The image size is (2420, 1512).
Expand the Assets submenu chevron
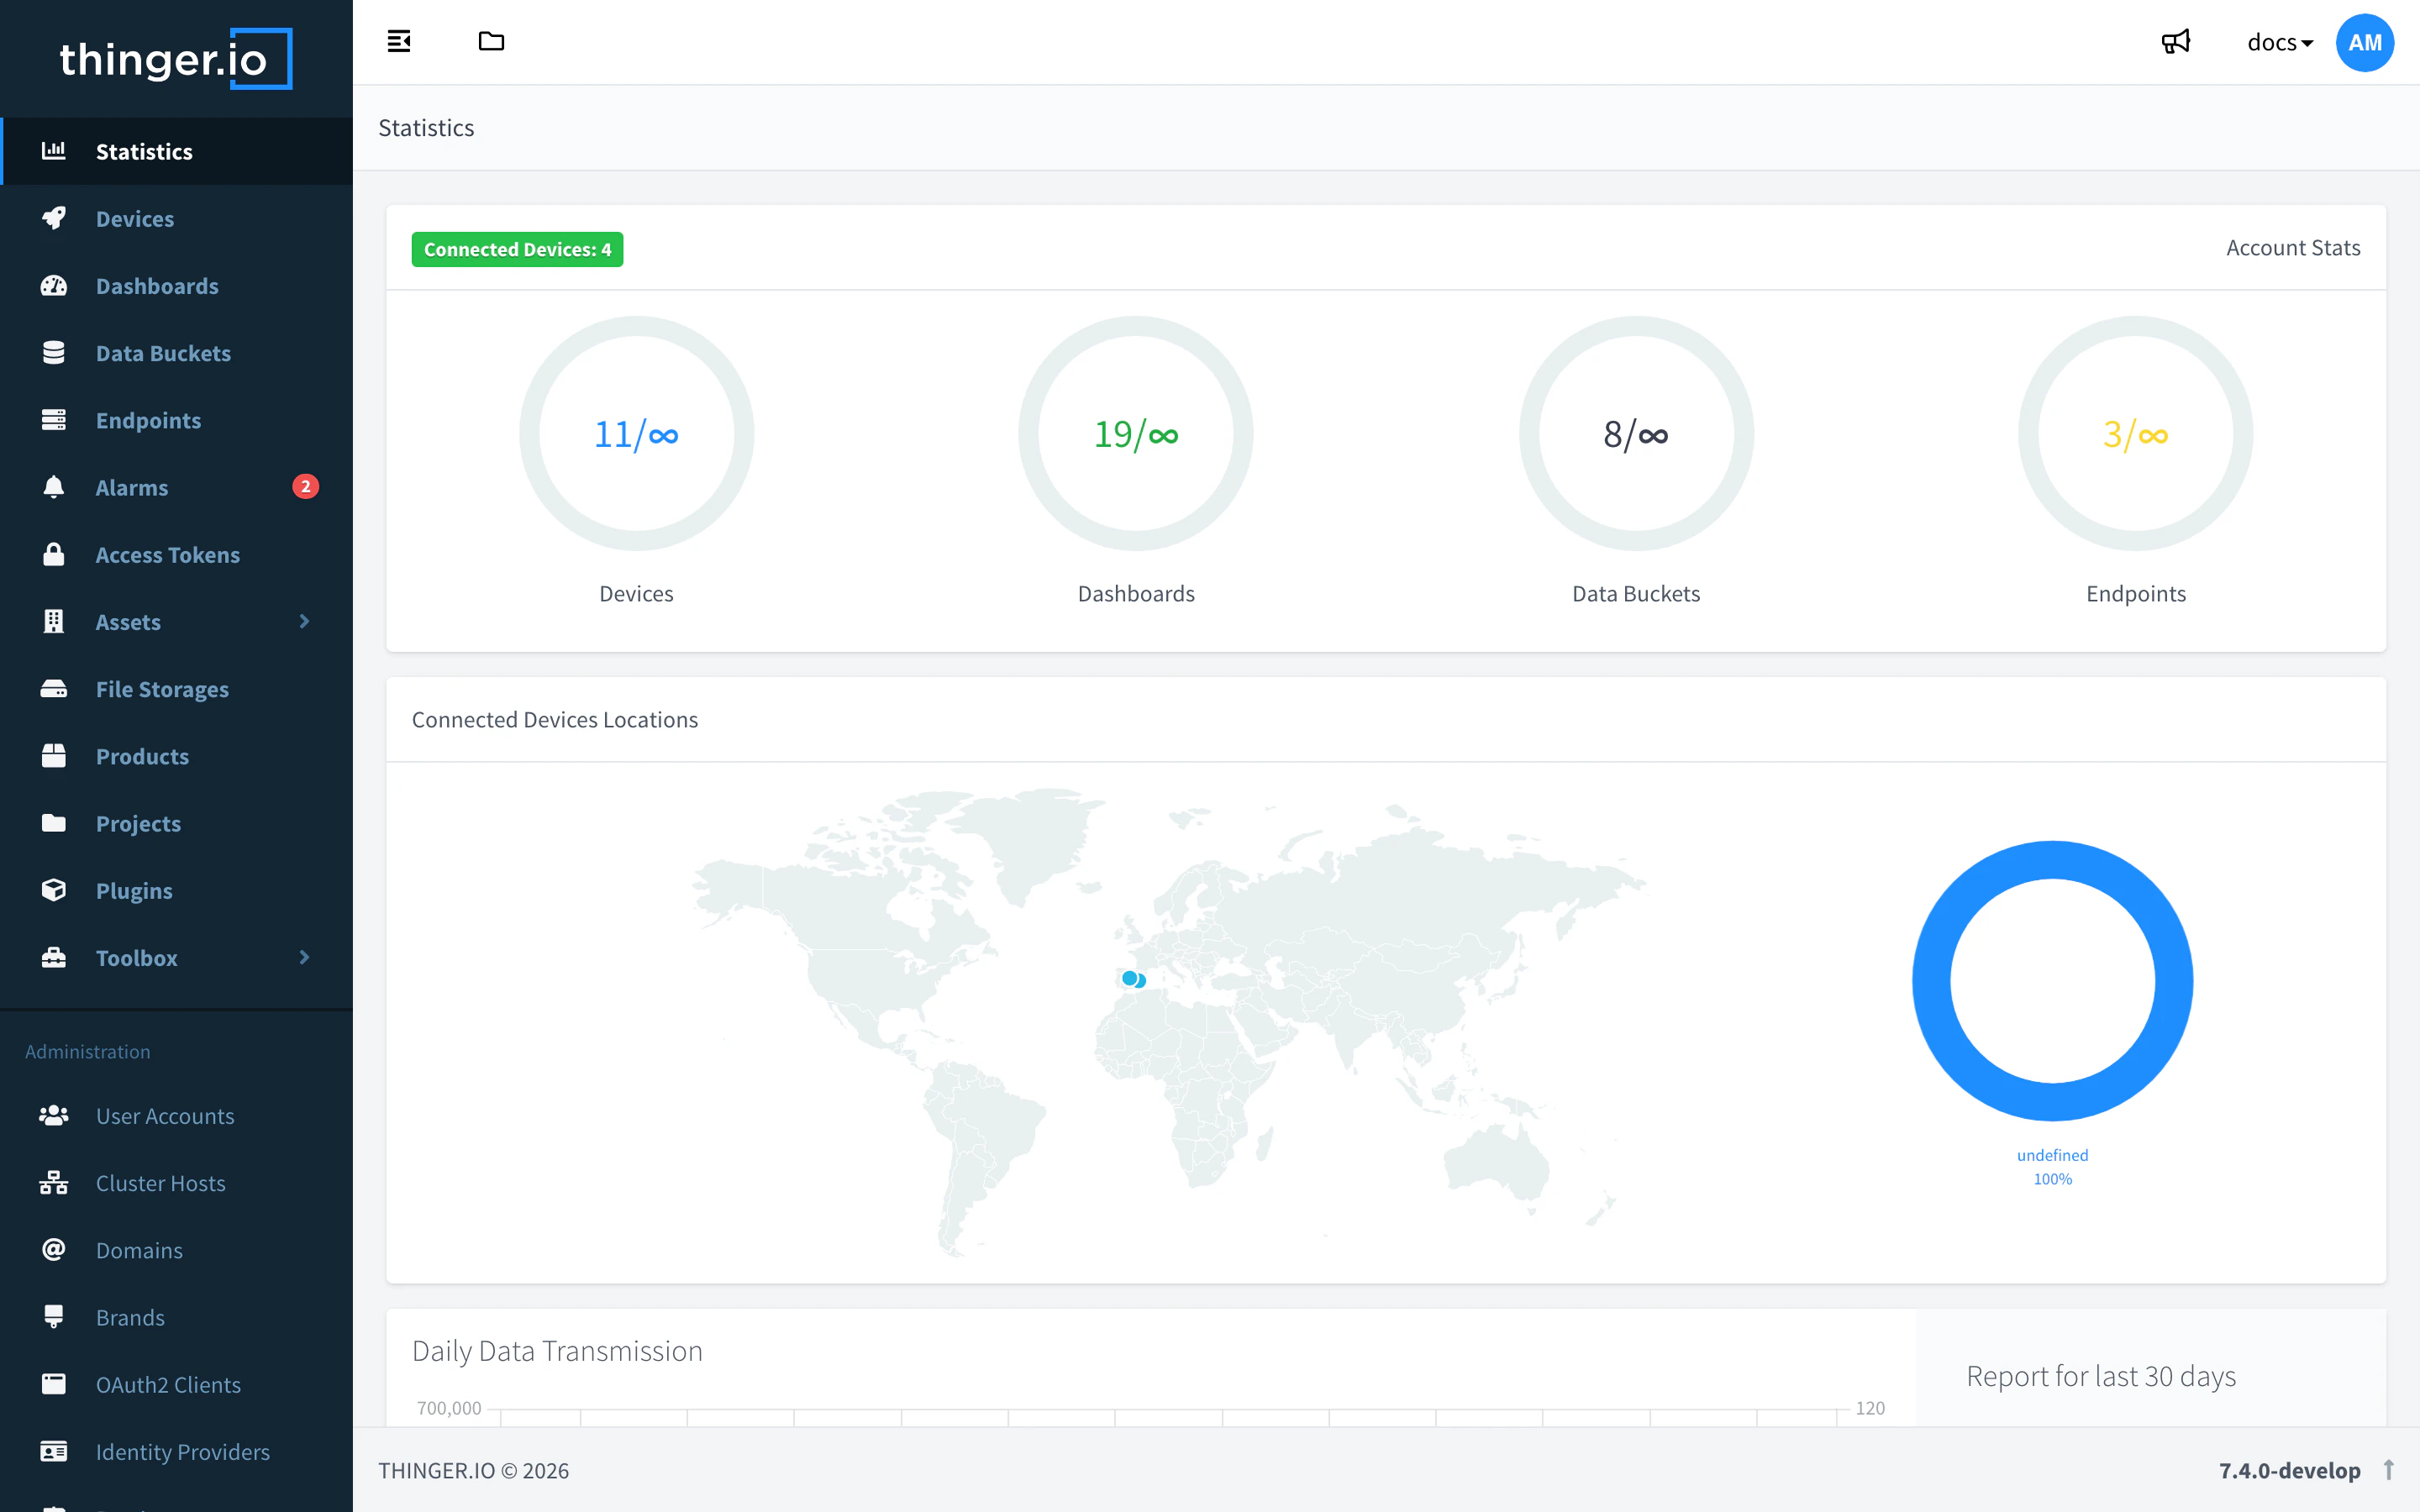pyautogui.click(x=304, y=621)
